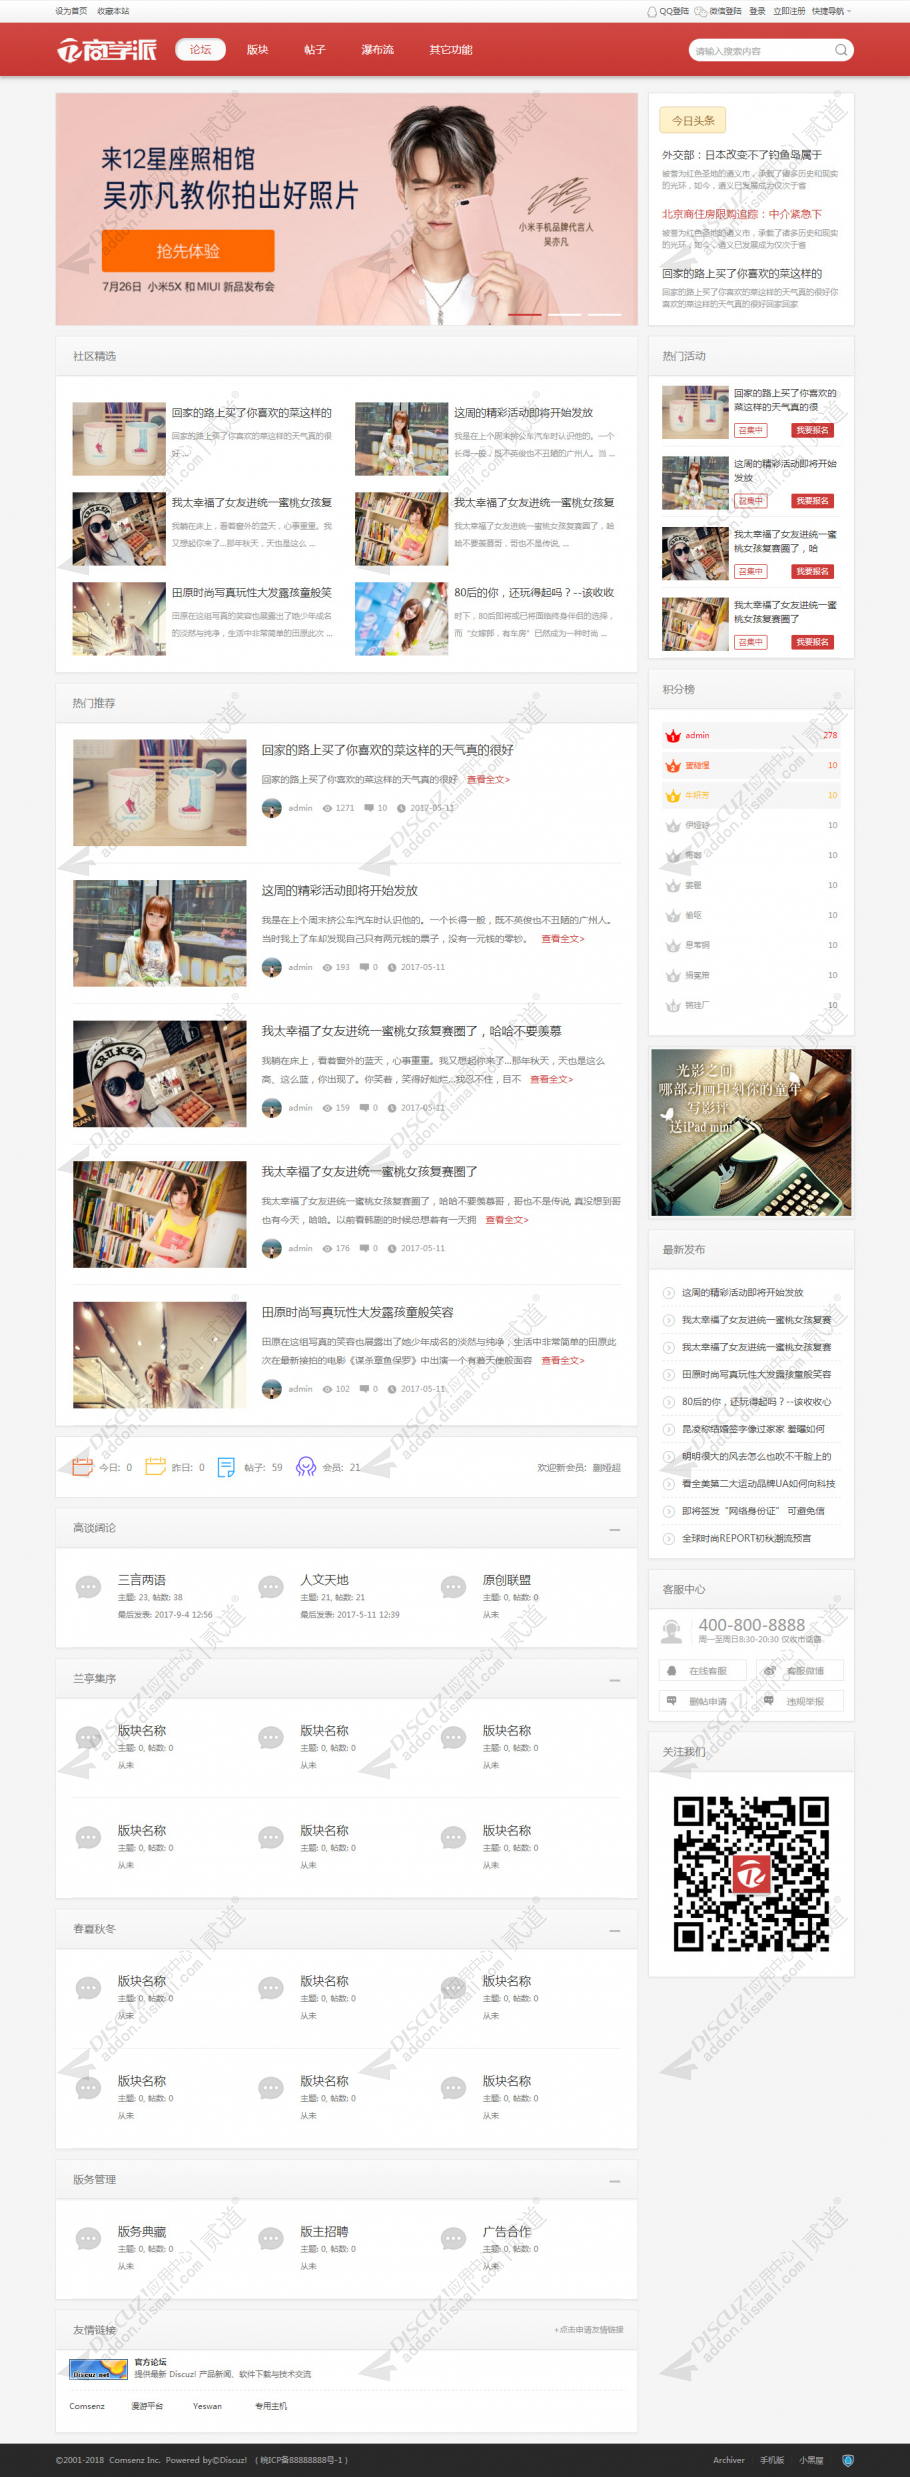The image size is (910, 2477).
Task: Click the 版主招聘 forum bubble icon
Action: coord(271,2237)
